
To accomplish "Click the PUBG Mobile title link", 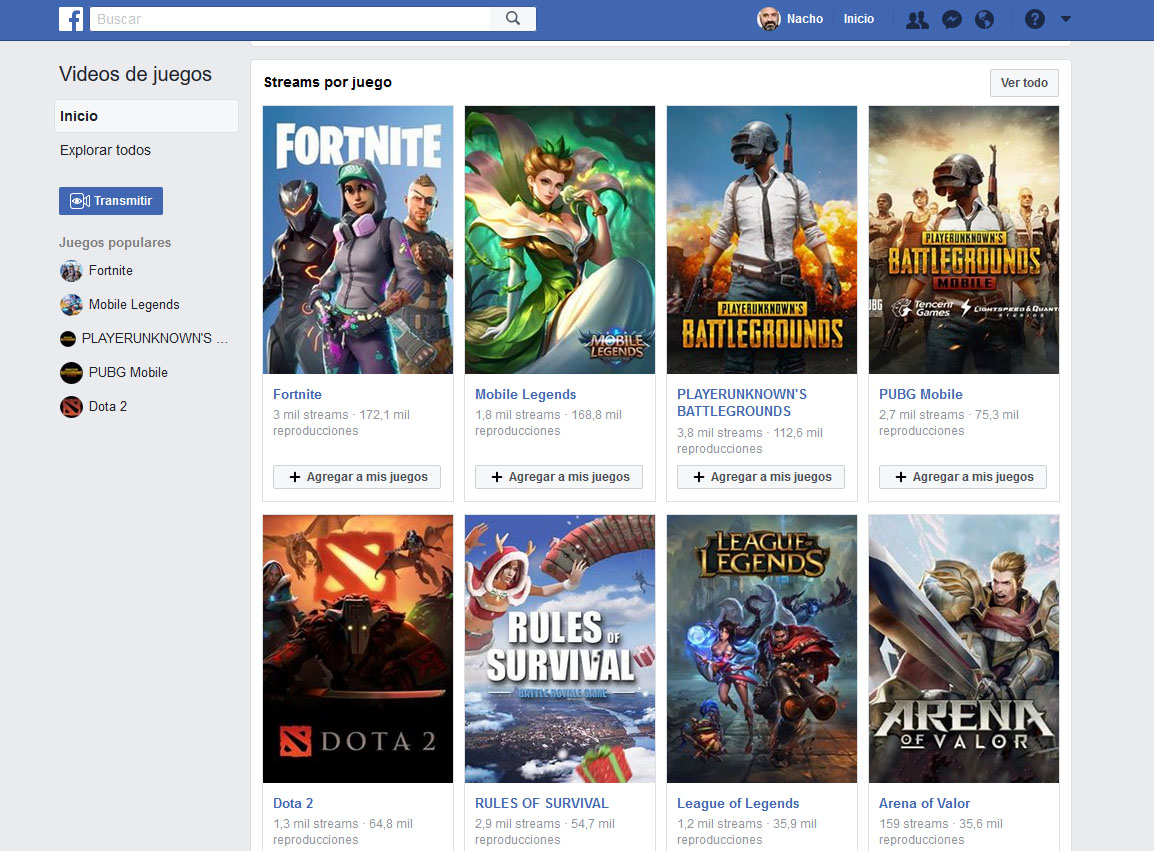I will (x=921, y=395).
